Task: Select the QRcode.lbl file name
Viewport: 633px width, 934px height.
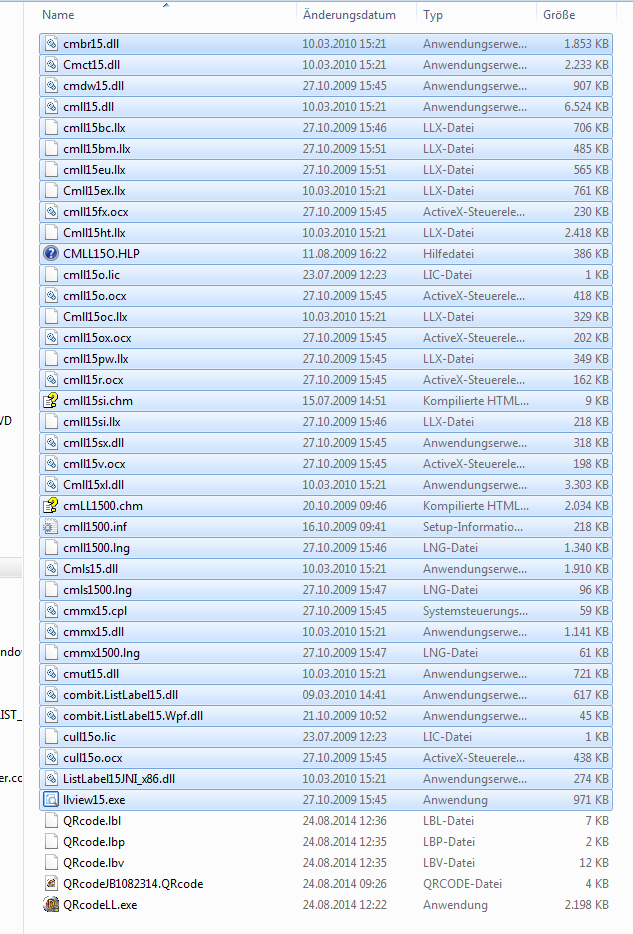Action: click(91, 821)
